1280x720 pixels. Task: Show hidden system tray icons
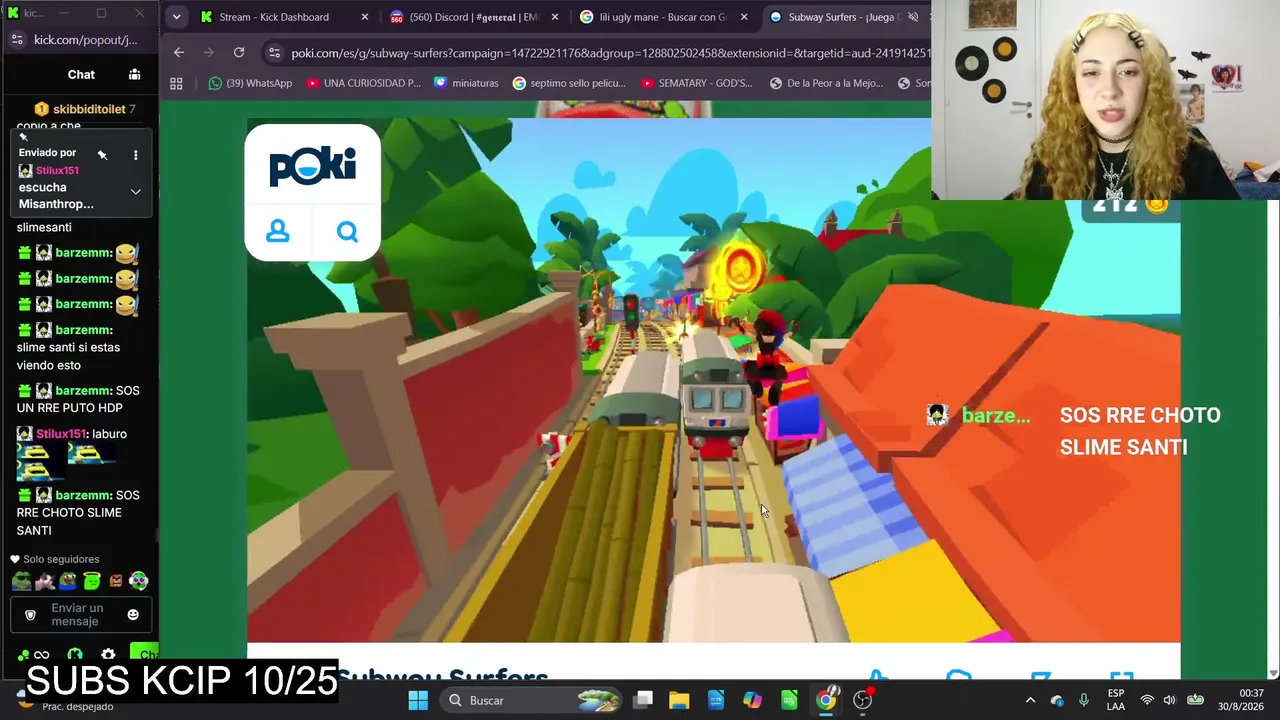1030,700
